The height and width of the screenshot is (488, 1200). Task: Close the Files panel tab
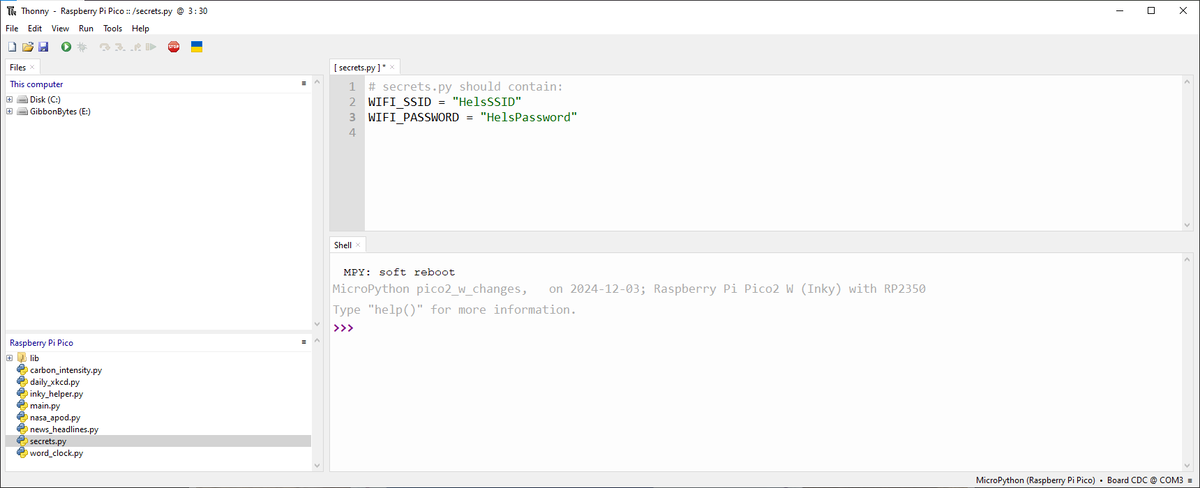(x=32, y=67)
